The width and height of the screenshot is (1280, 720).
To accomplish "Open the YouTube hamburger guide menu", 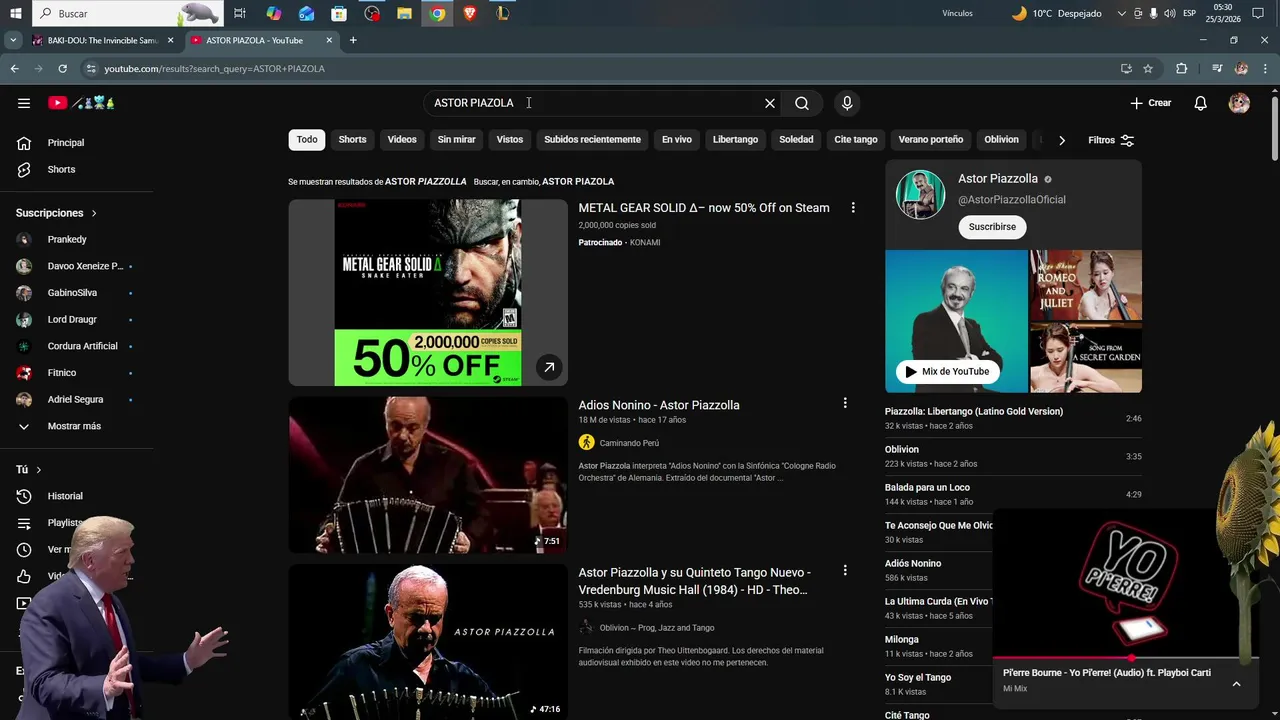I will [24, 103].
